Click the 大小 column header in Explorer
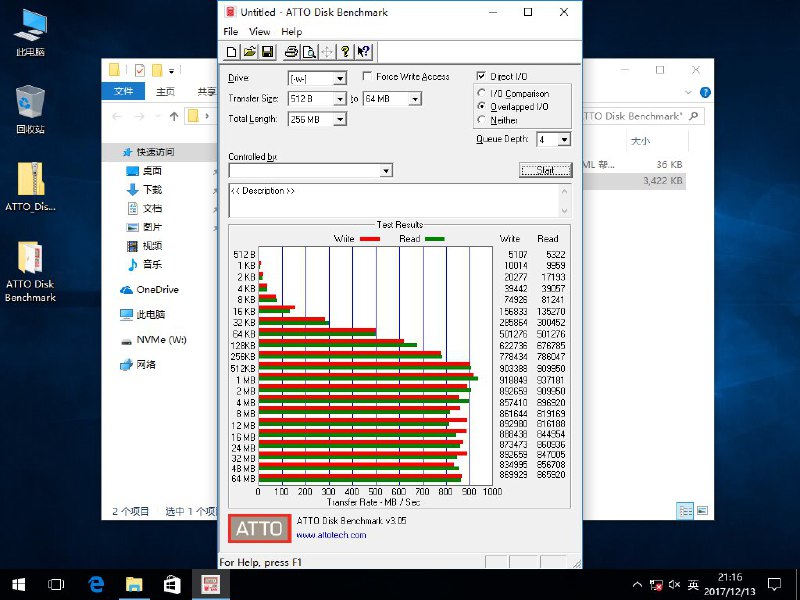 click(641, 141)
